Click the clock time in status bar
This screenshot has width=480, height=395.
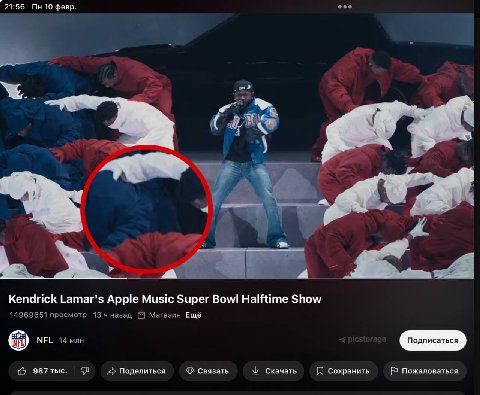14,7
